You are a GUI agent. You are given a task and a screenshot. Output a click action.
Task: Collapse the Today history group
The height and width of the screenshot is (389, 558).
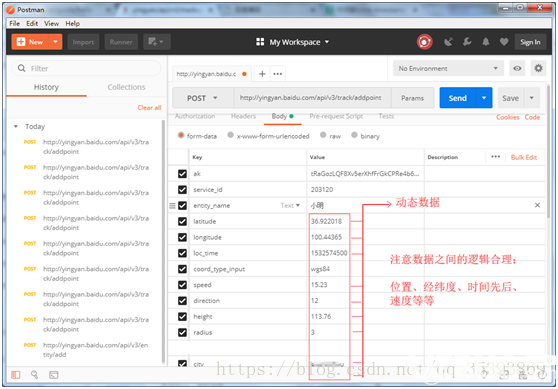(x=16, y=126)
